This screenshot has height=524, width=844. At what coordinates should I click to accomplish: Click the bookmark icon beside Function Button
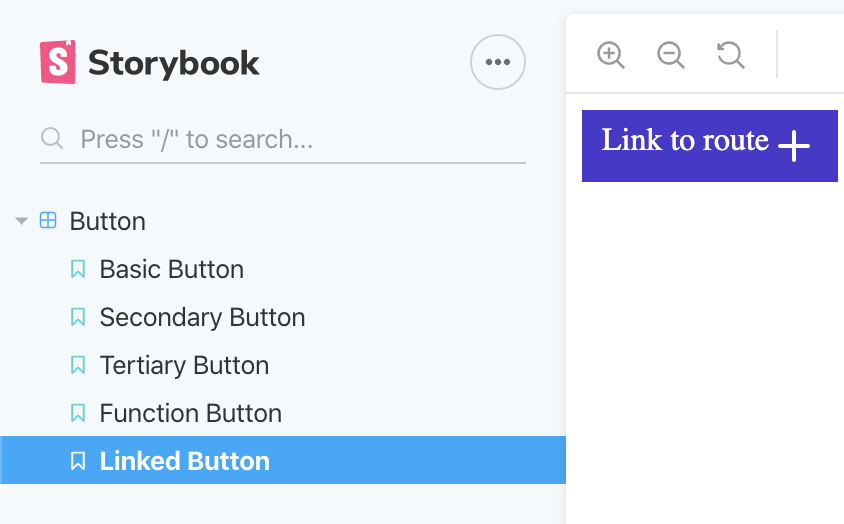(x=78, y=413)
